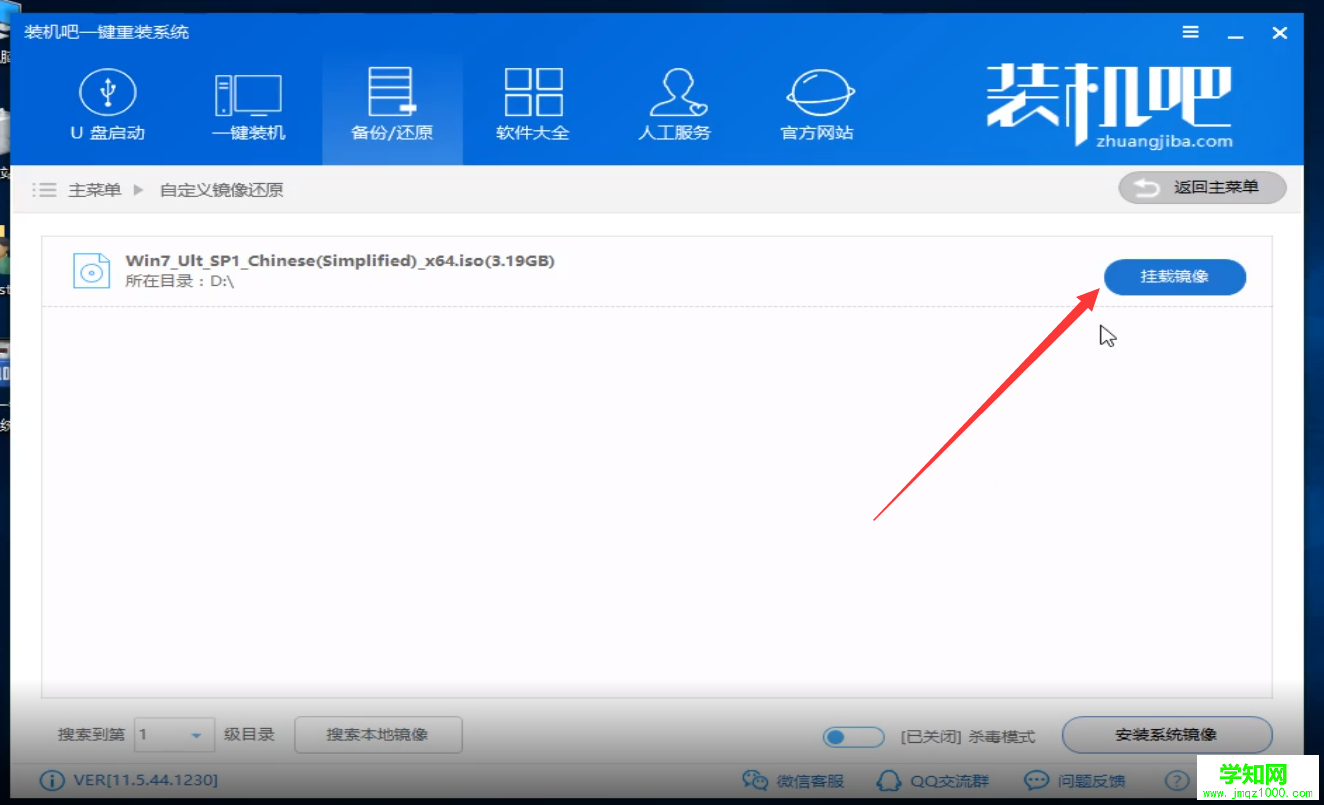The height and width of the screenshot is (805, 1324).
Task: Click the version info icon beside VER[11.5.44.1230]
Action: (x=51, y=780)
